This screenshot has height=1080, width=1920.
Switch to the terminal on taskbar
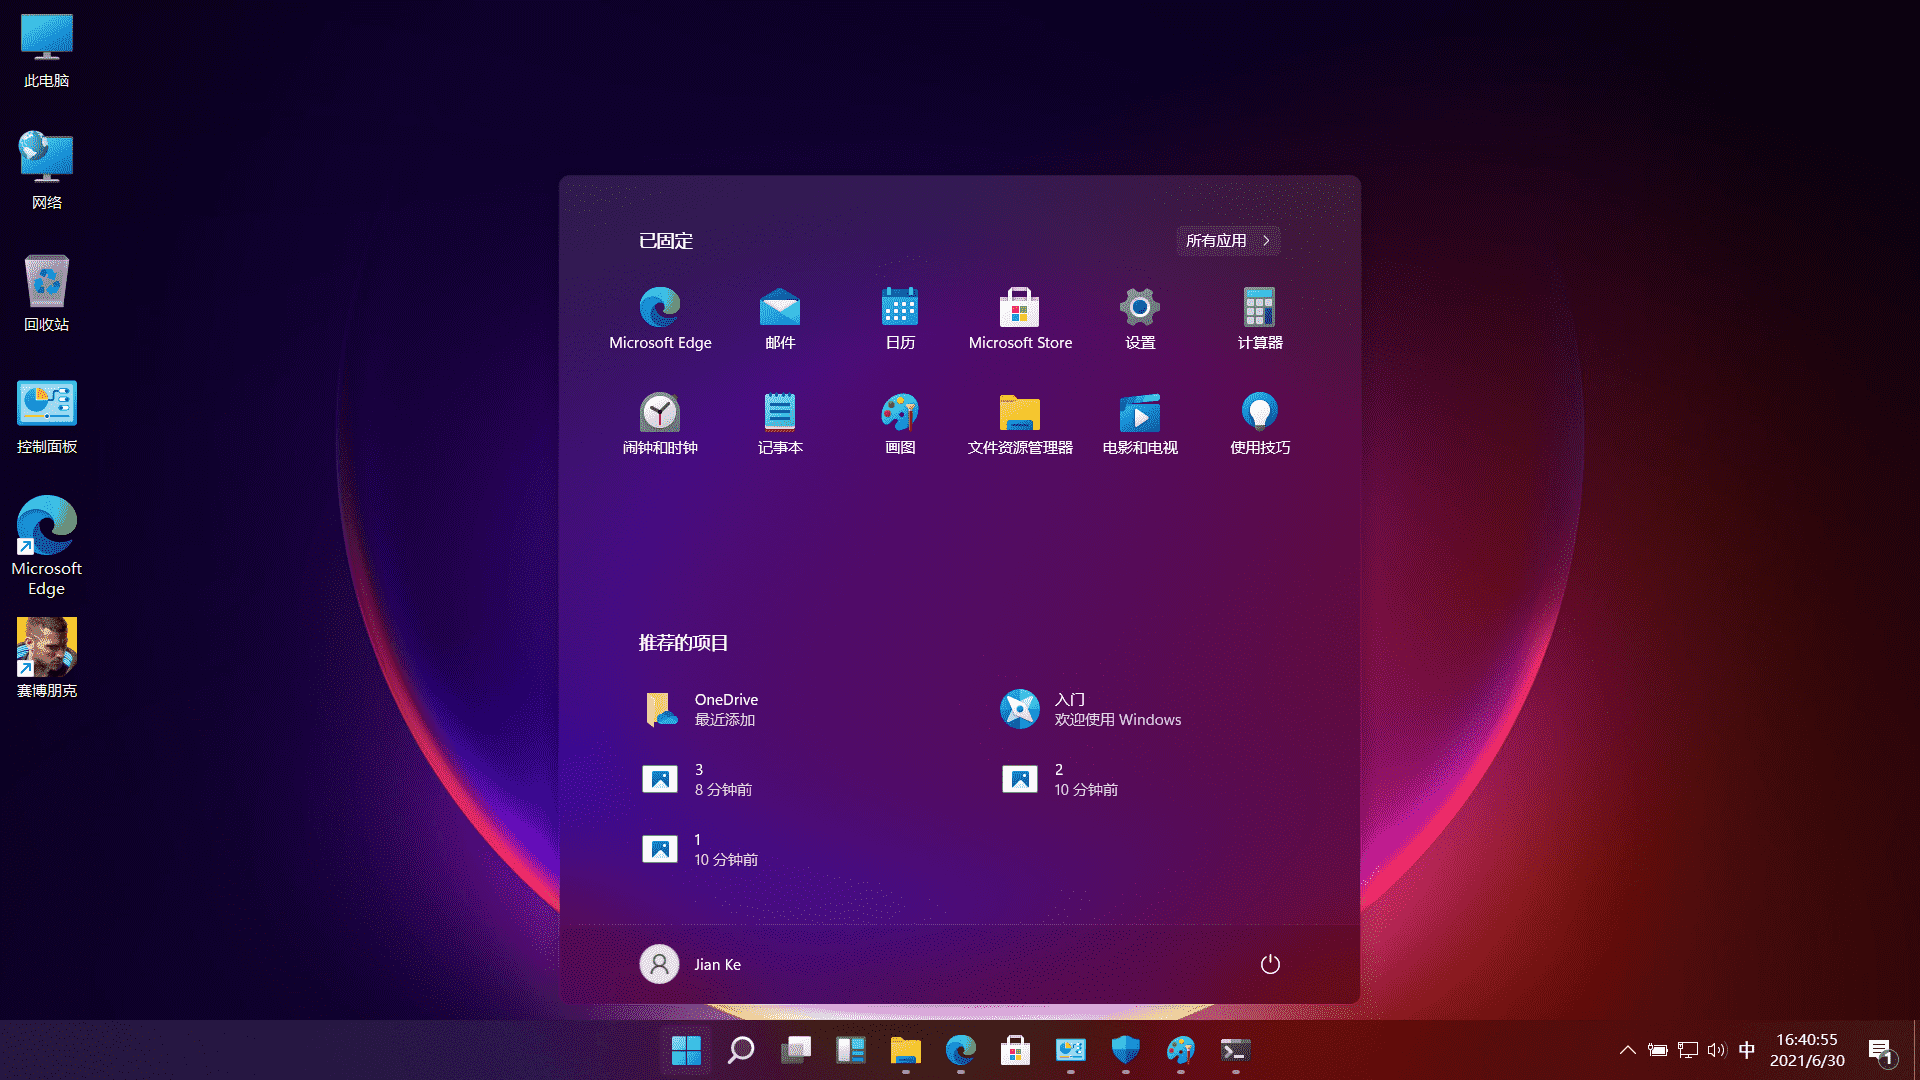pos(1236,1050)
